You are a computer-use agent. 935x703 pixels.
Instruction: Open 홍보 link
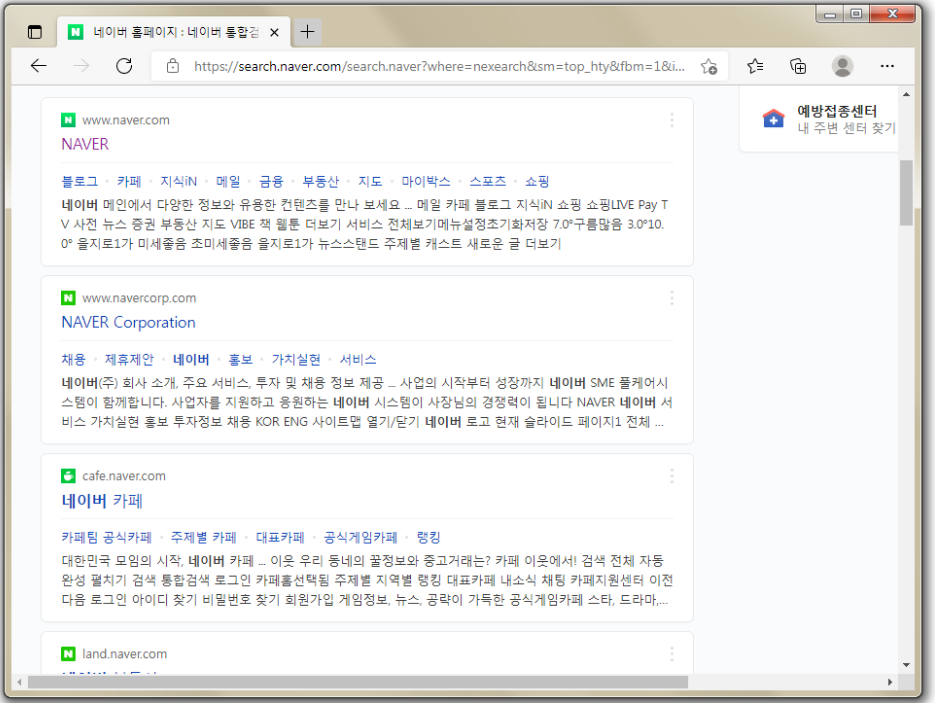pyautogui.click(x=240, y=360)
